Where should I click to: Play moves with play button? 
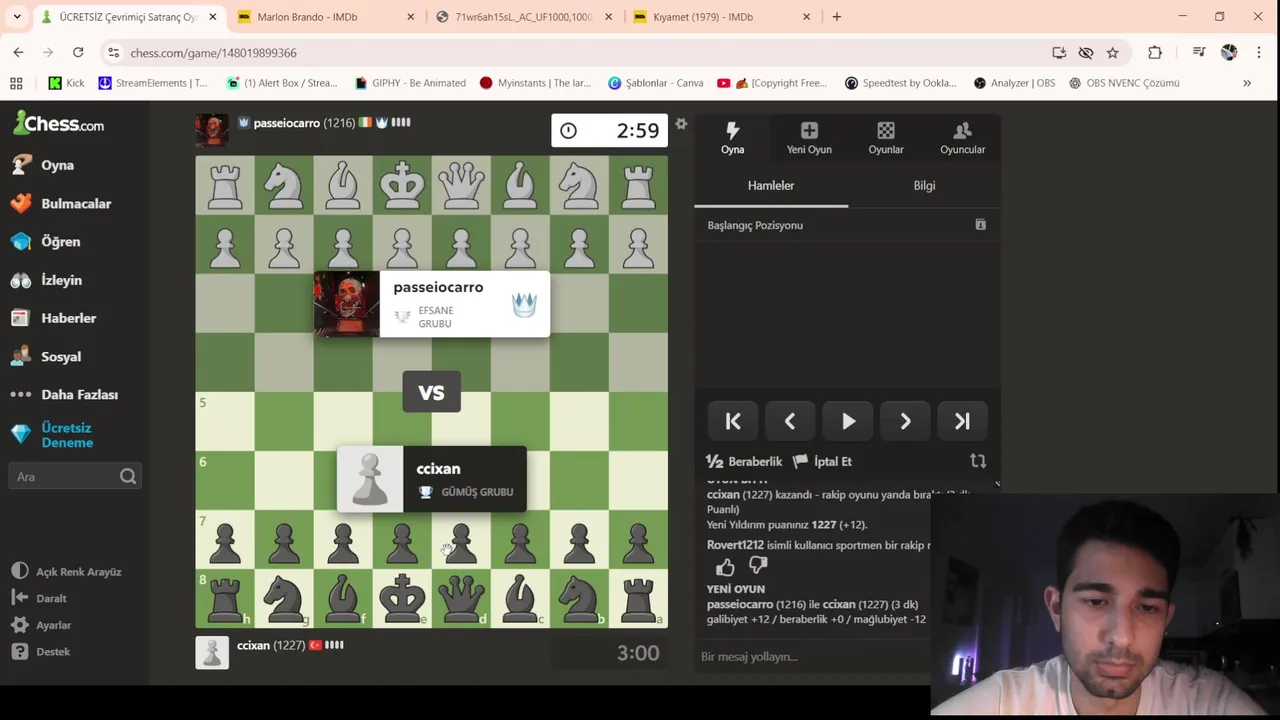tap(848, 422)
